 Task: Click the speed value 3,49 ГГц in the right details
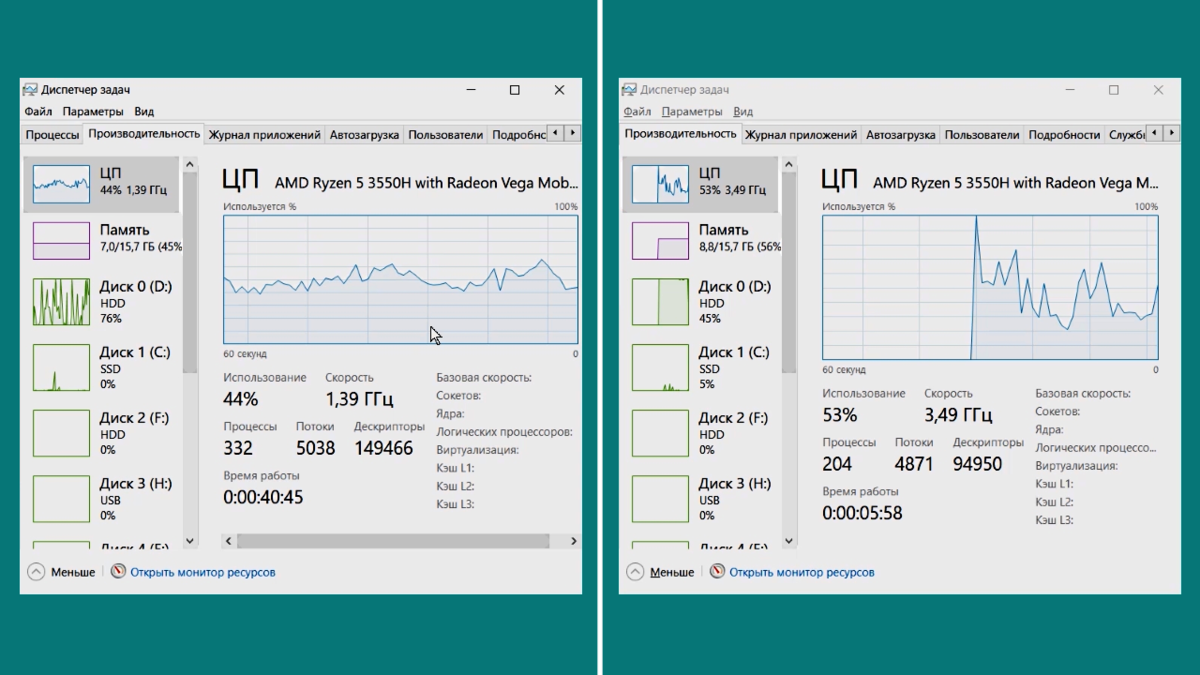pos(958,415)
